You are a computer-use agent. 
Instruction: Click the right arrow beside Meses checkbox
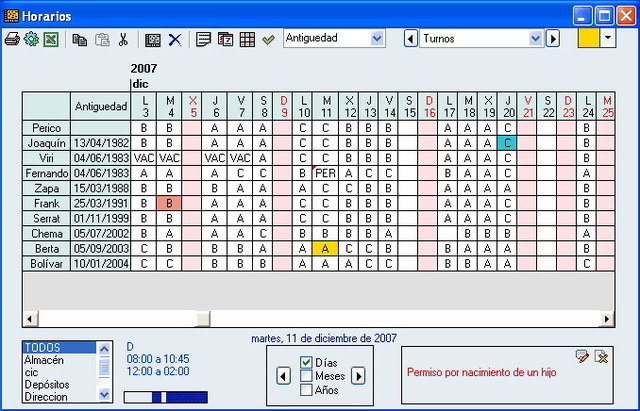tap(358, 376)
